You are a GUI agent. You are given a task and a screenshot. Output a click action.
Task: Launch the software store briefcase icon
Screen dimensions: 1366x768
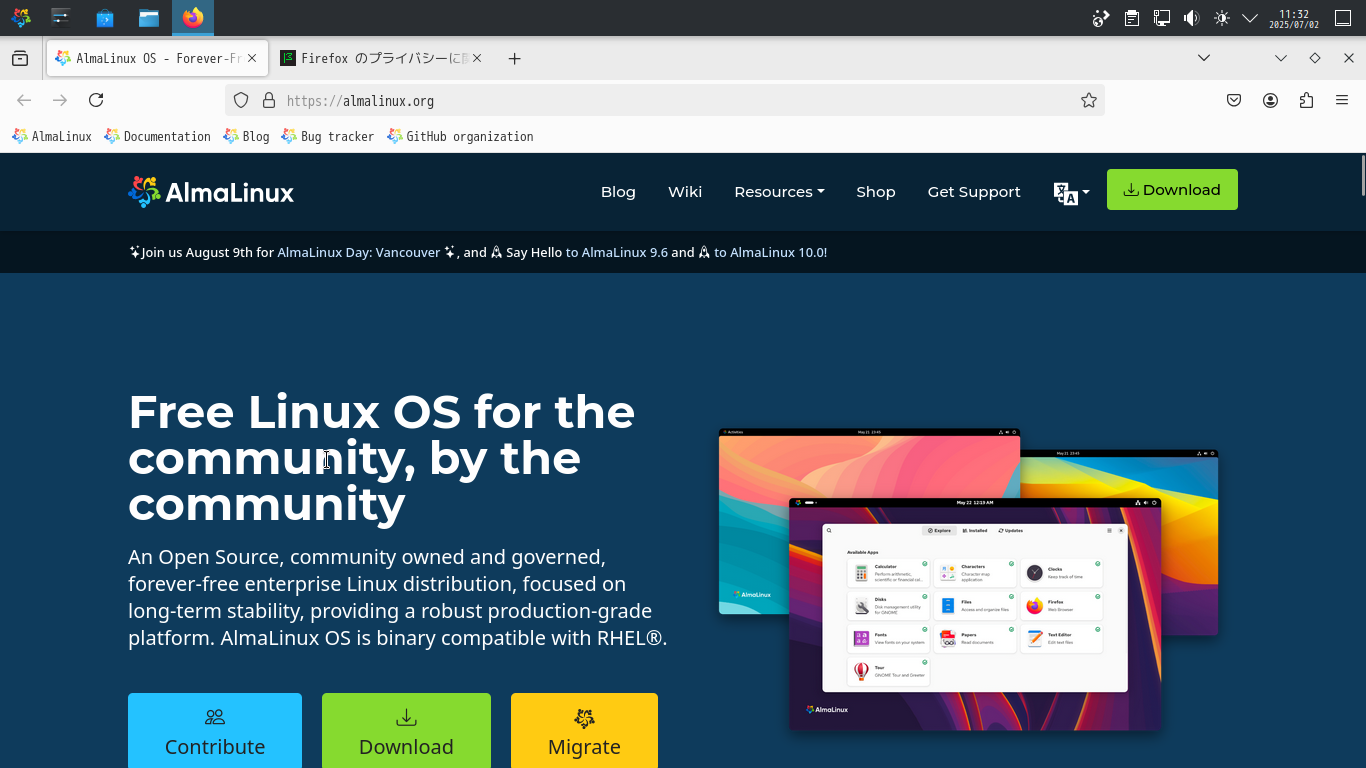click(104, 18)
